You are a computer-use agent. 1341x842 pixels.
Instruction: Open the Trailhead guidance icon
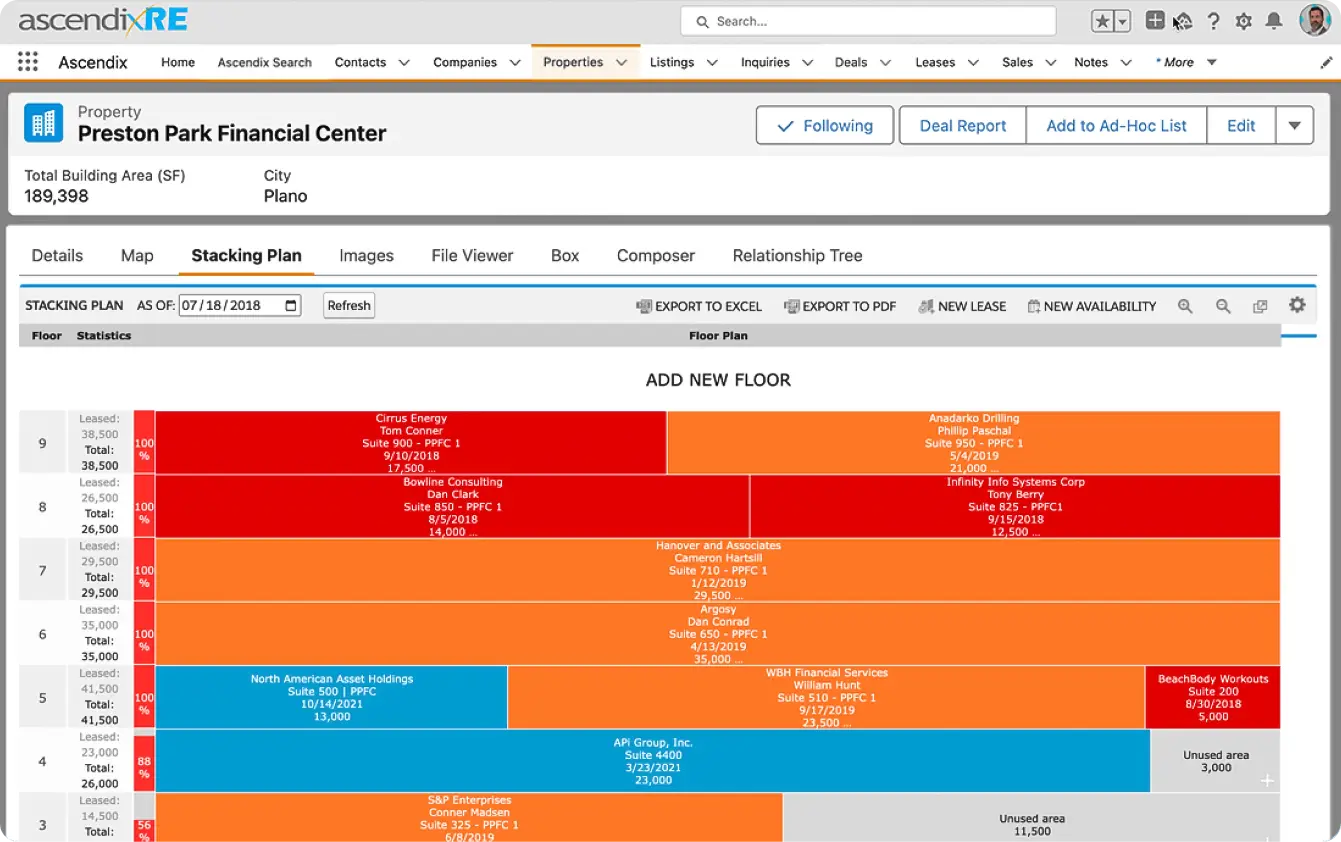1183,21
